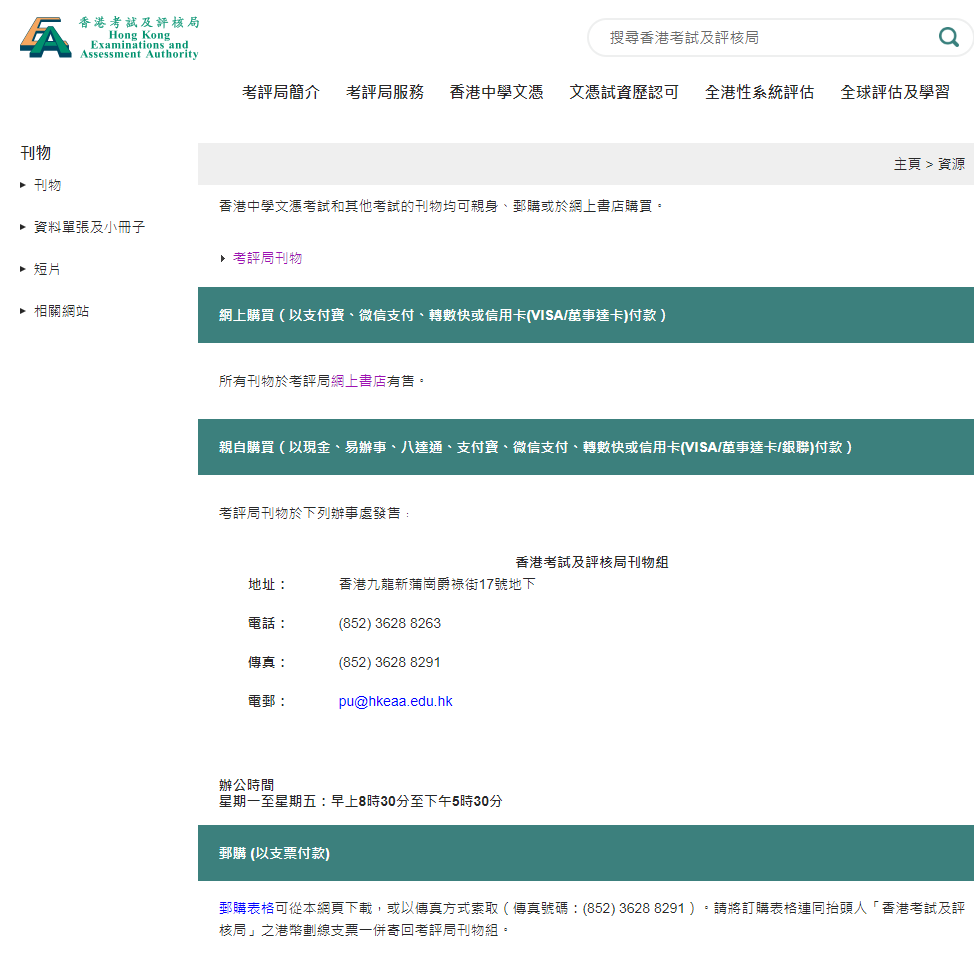Viewport: 974px width, 957px height.
Task: Click the search magnifier icon
Action: click(947, 37)
